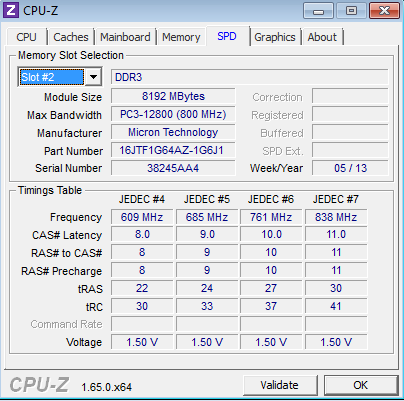Click the 609 MHz frequency cell
404x401 pixels.
142,217
